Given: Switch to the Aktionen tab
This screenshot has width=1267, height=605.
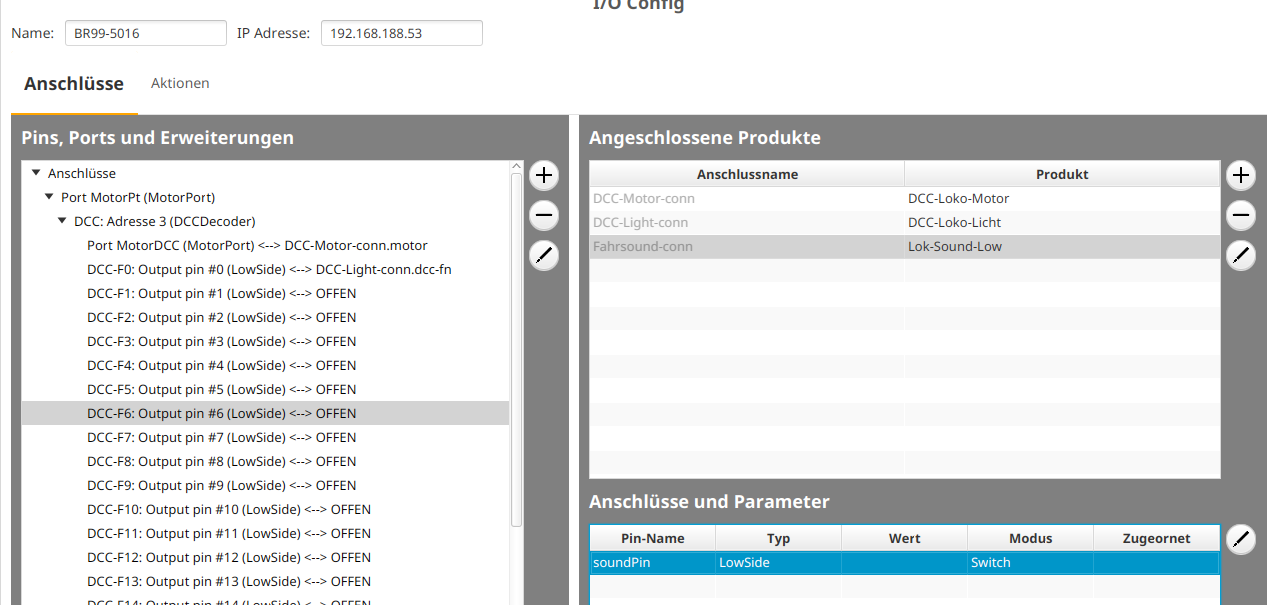Looking at the screenshot, I should coord(180,83).
